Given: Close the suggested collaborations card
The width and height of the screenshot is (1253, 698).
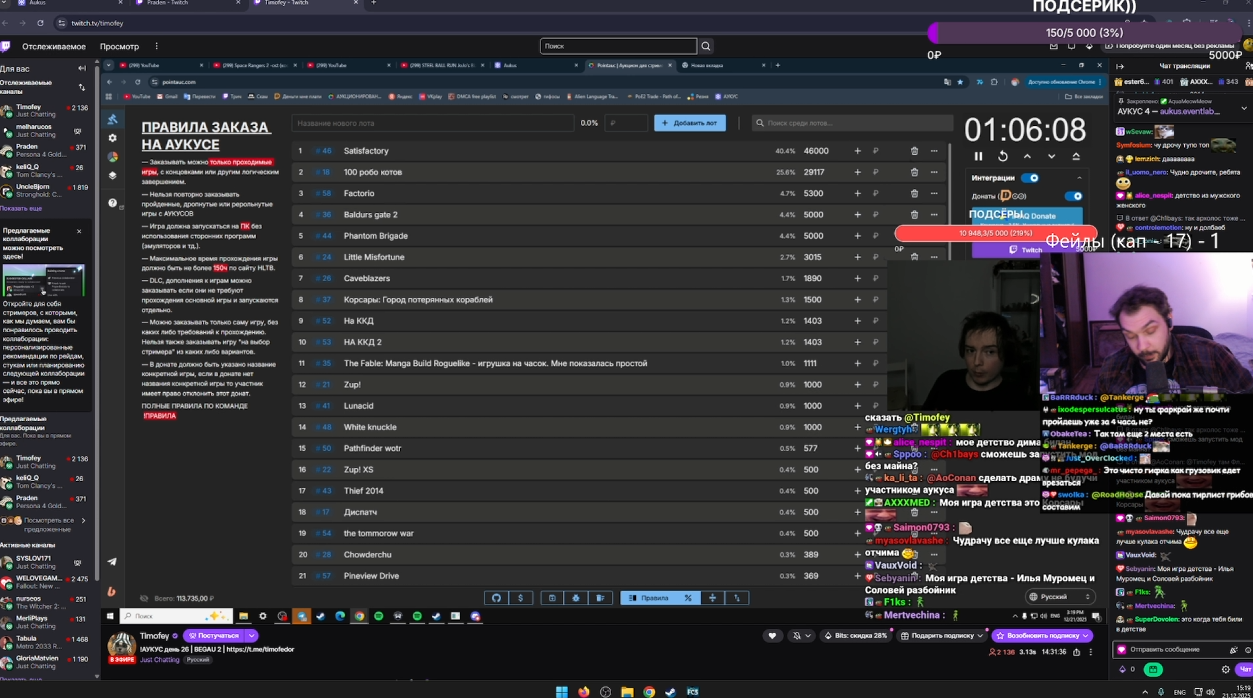Looking at the screenshot, I should pyautogui.click(x=79, y=231).
